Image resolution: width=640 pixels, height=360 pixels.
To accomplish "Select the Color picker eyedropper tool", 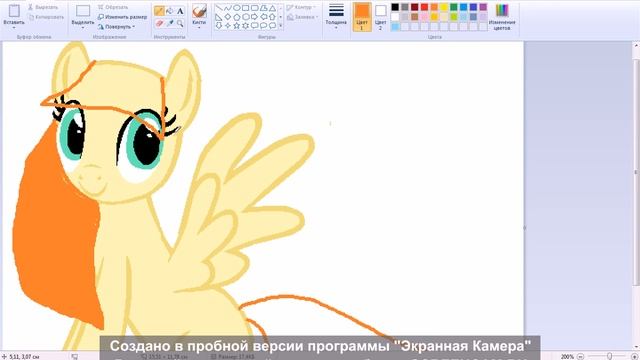I will pyautogui.click(x=169, y=24).
